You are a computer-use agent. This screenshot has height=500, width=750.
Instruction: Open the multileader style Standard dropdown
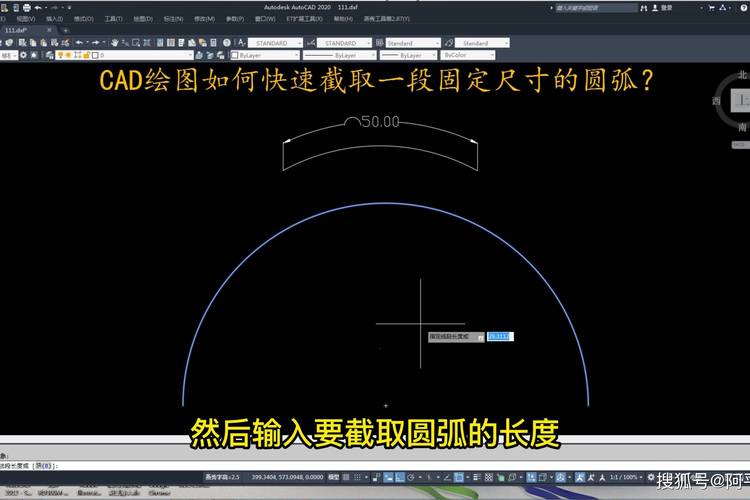pyautogui.click(x=482, y=43)
